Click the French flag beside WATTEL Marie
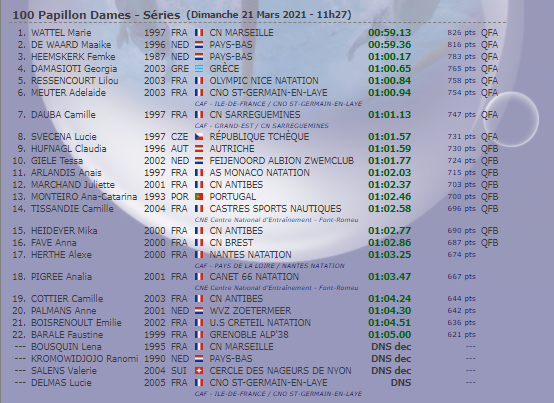 (x=199, y=33)
